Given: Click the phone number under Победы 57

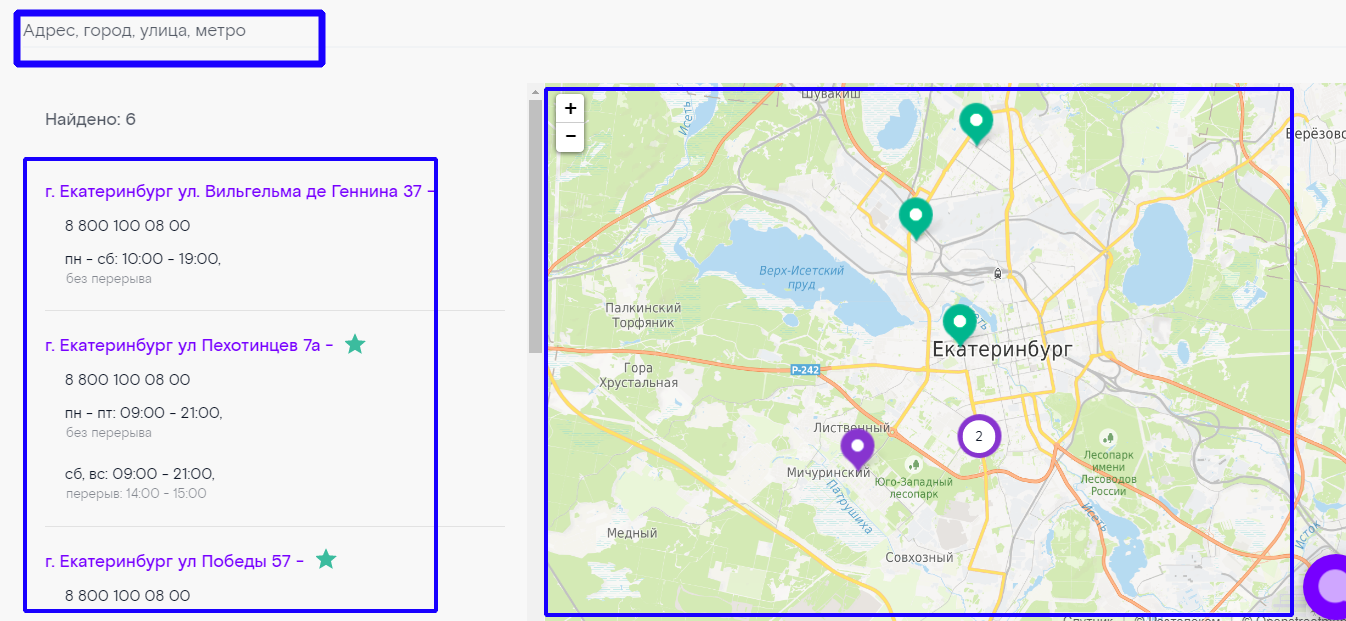Looking at the screenshot, I should point(127,596).
